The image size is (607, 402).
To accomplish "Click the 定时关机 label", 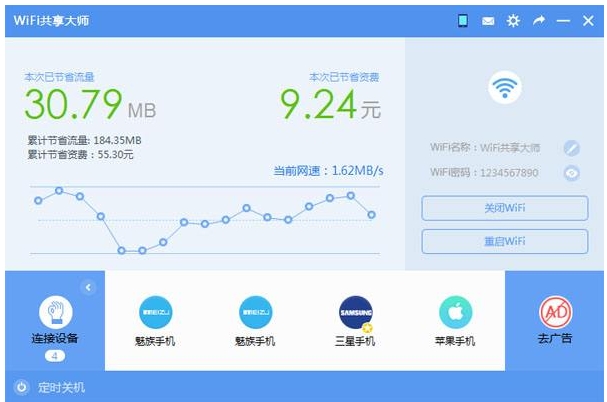I will pos(61,388).
